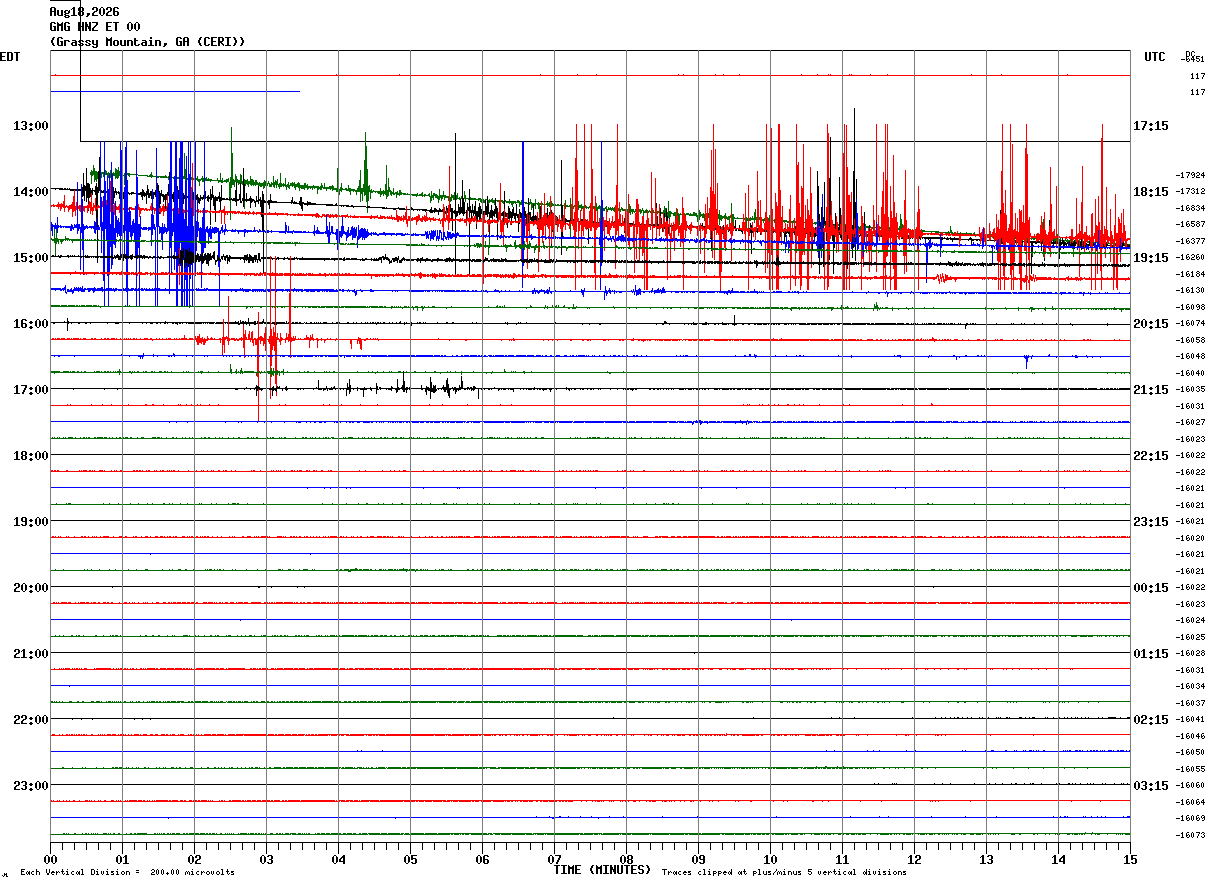Click the Grassy Mountain, GA (CERI) title
Viewport: 1210px width, 886px height.
coord(147,42)
